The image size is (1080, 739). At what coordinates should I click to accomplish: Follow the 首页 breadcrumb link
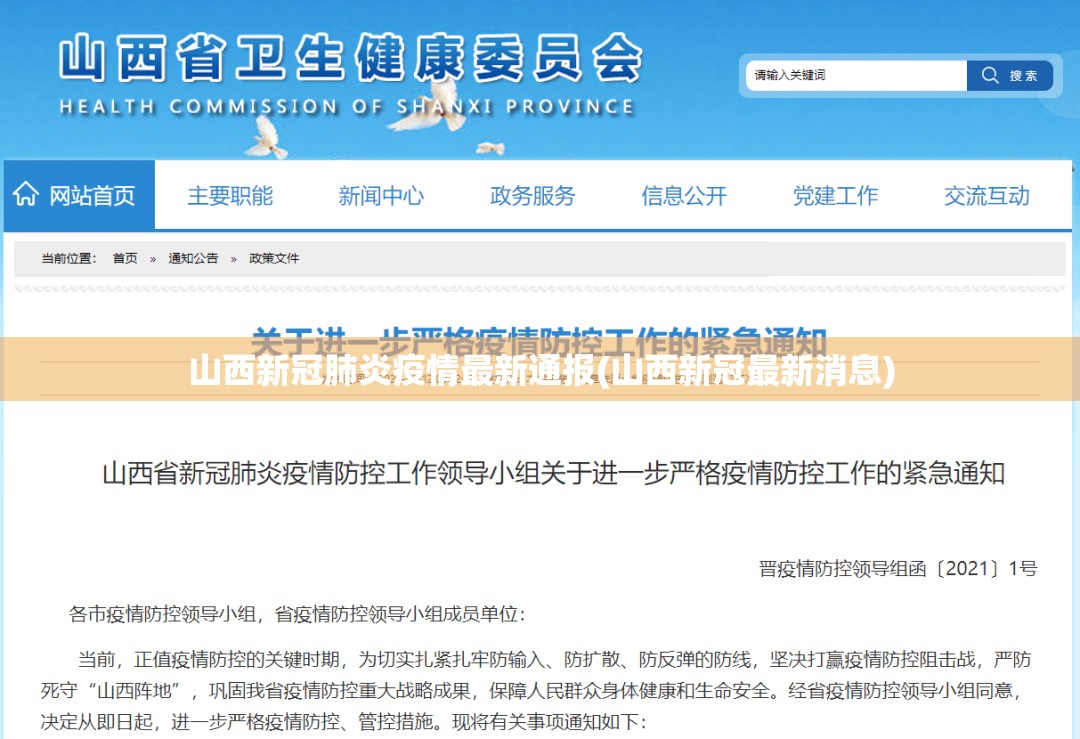pos(125,258)
